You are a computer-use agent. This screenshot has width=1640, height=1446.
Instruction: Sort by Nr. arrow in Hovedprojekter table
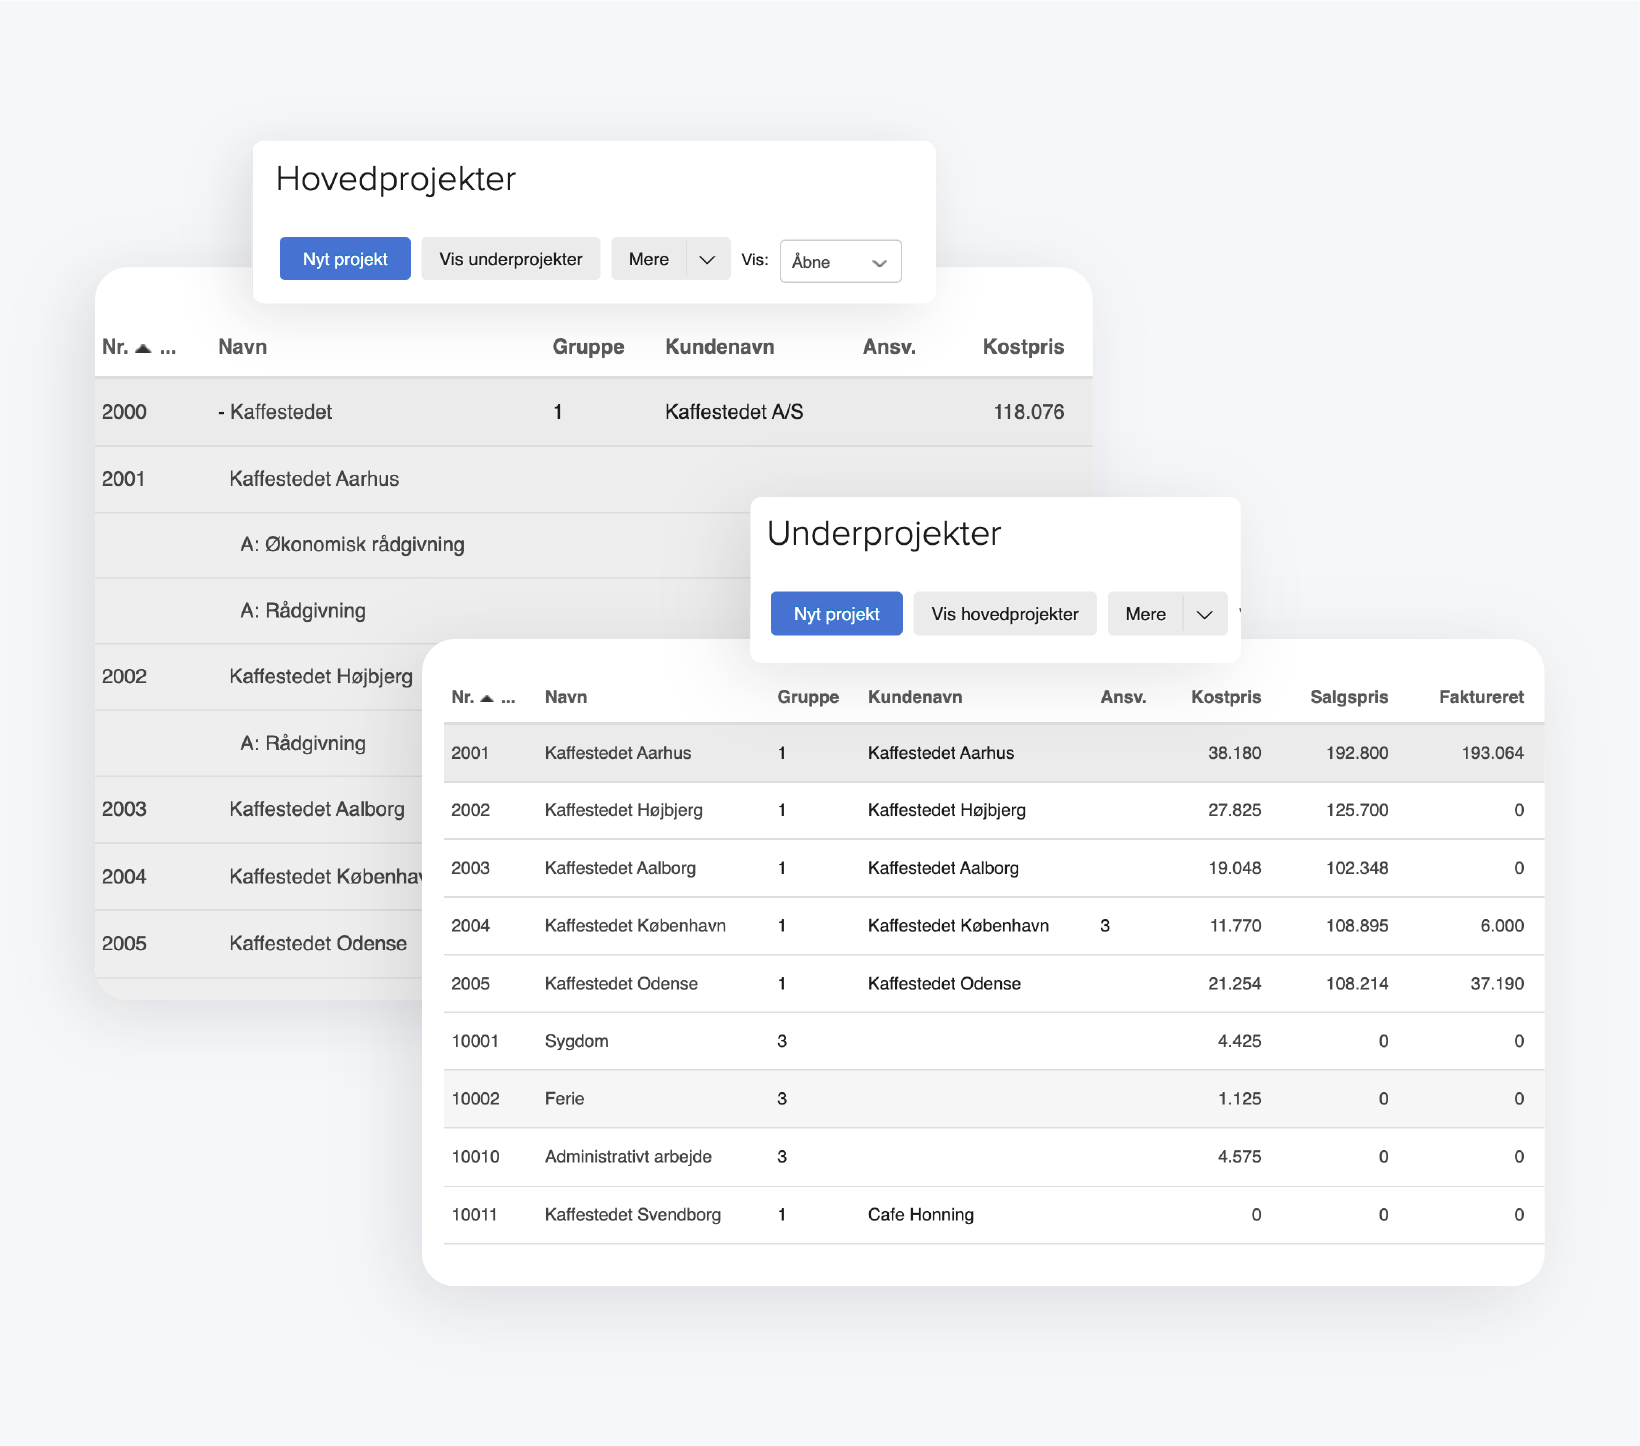143,348
